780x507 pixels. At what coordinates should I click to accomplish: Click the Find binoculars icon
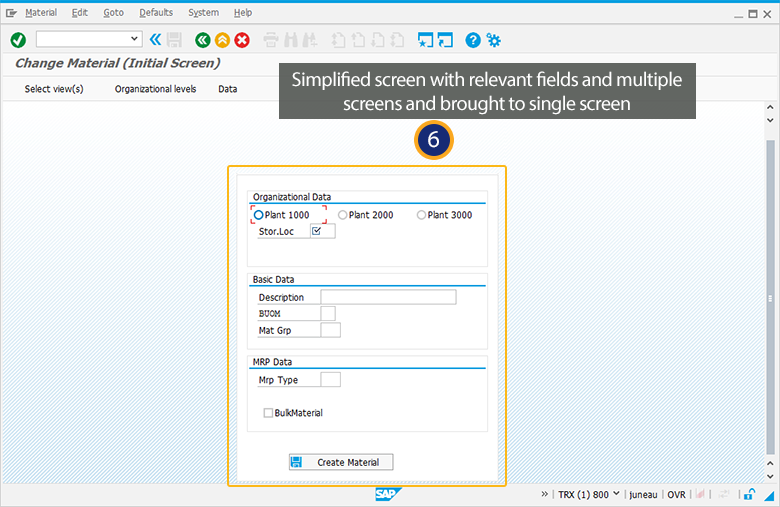coord(291,40)
